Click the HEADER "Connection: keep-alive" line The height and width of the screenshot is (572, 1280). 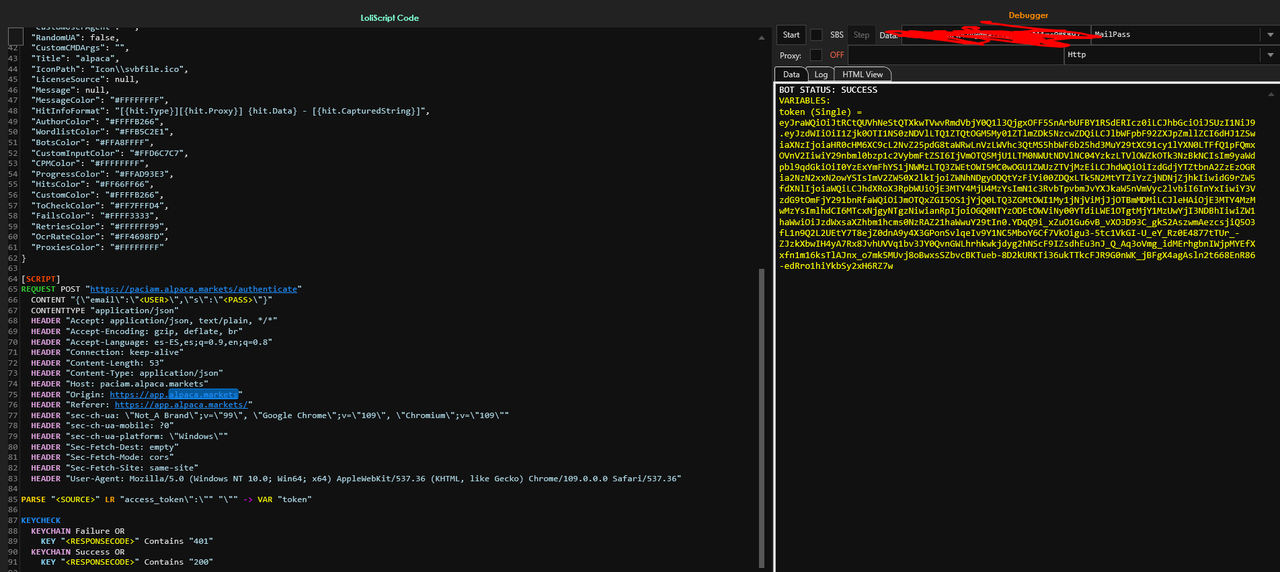[121, 352]
